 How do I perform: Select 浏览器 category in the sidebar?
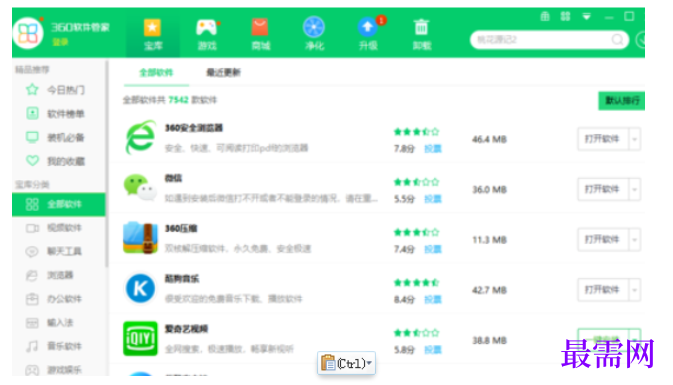click(59, 275)
